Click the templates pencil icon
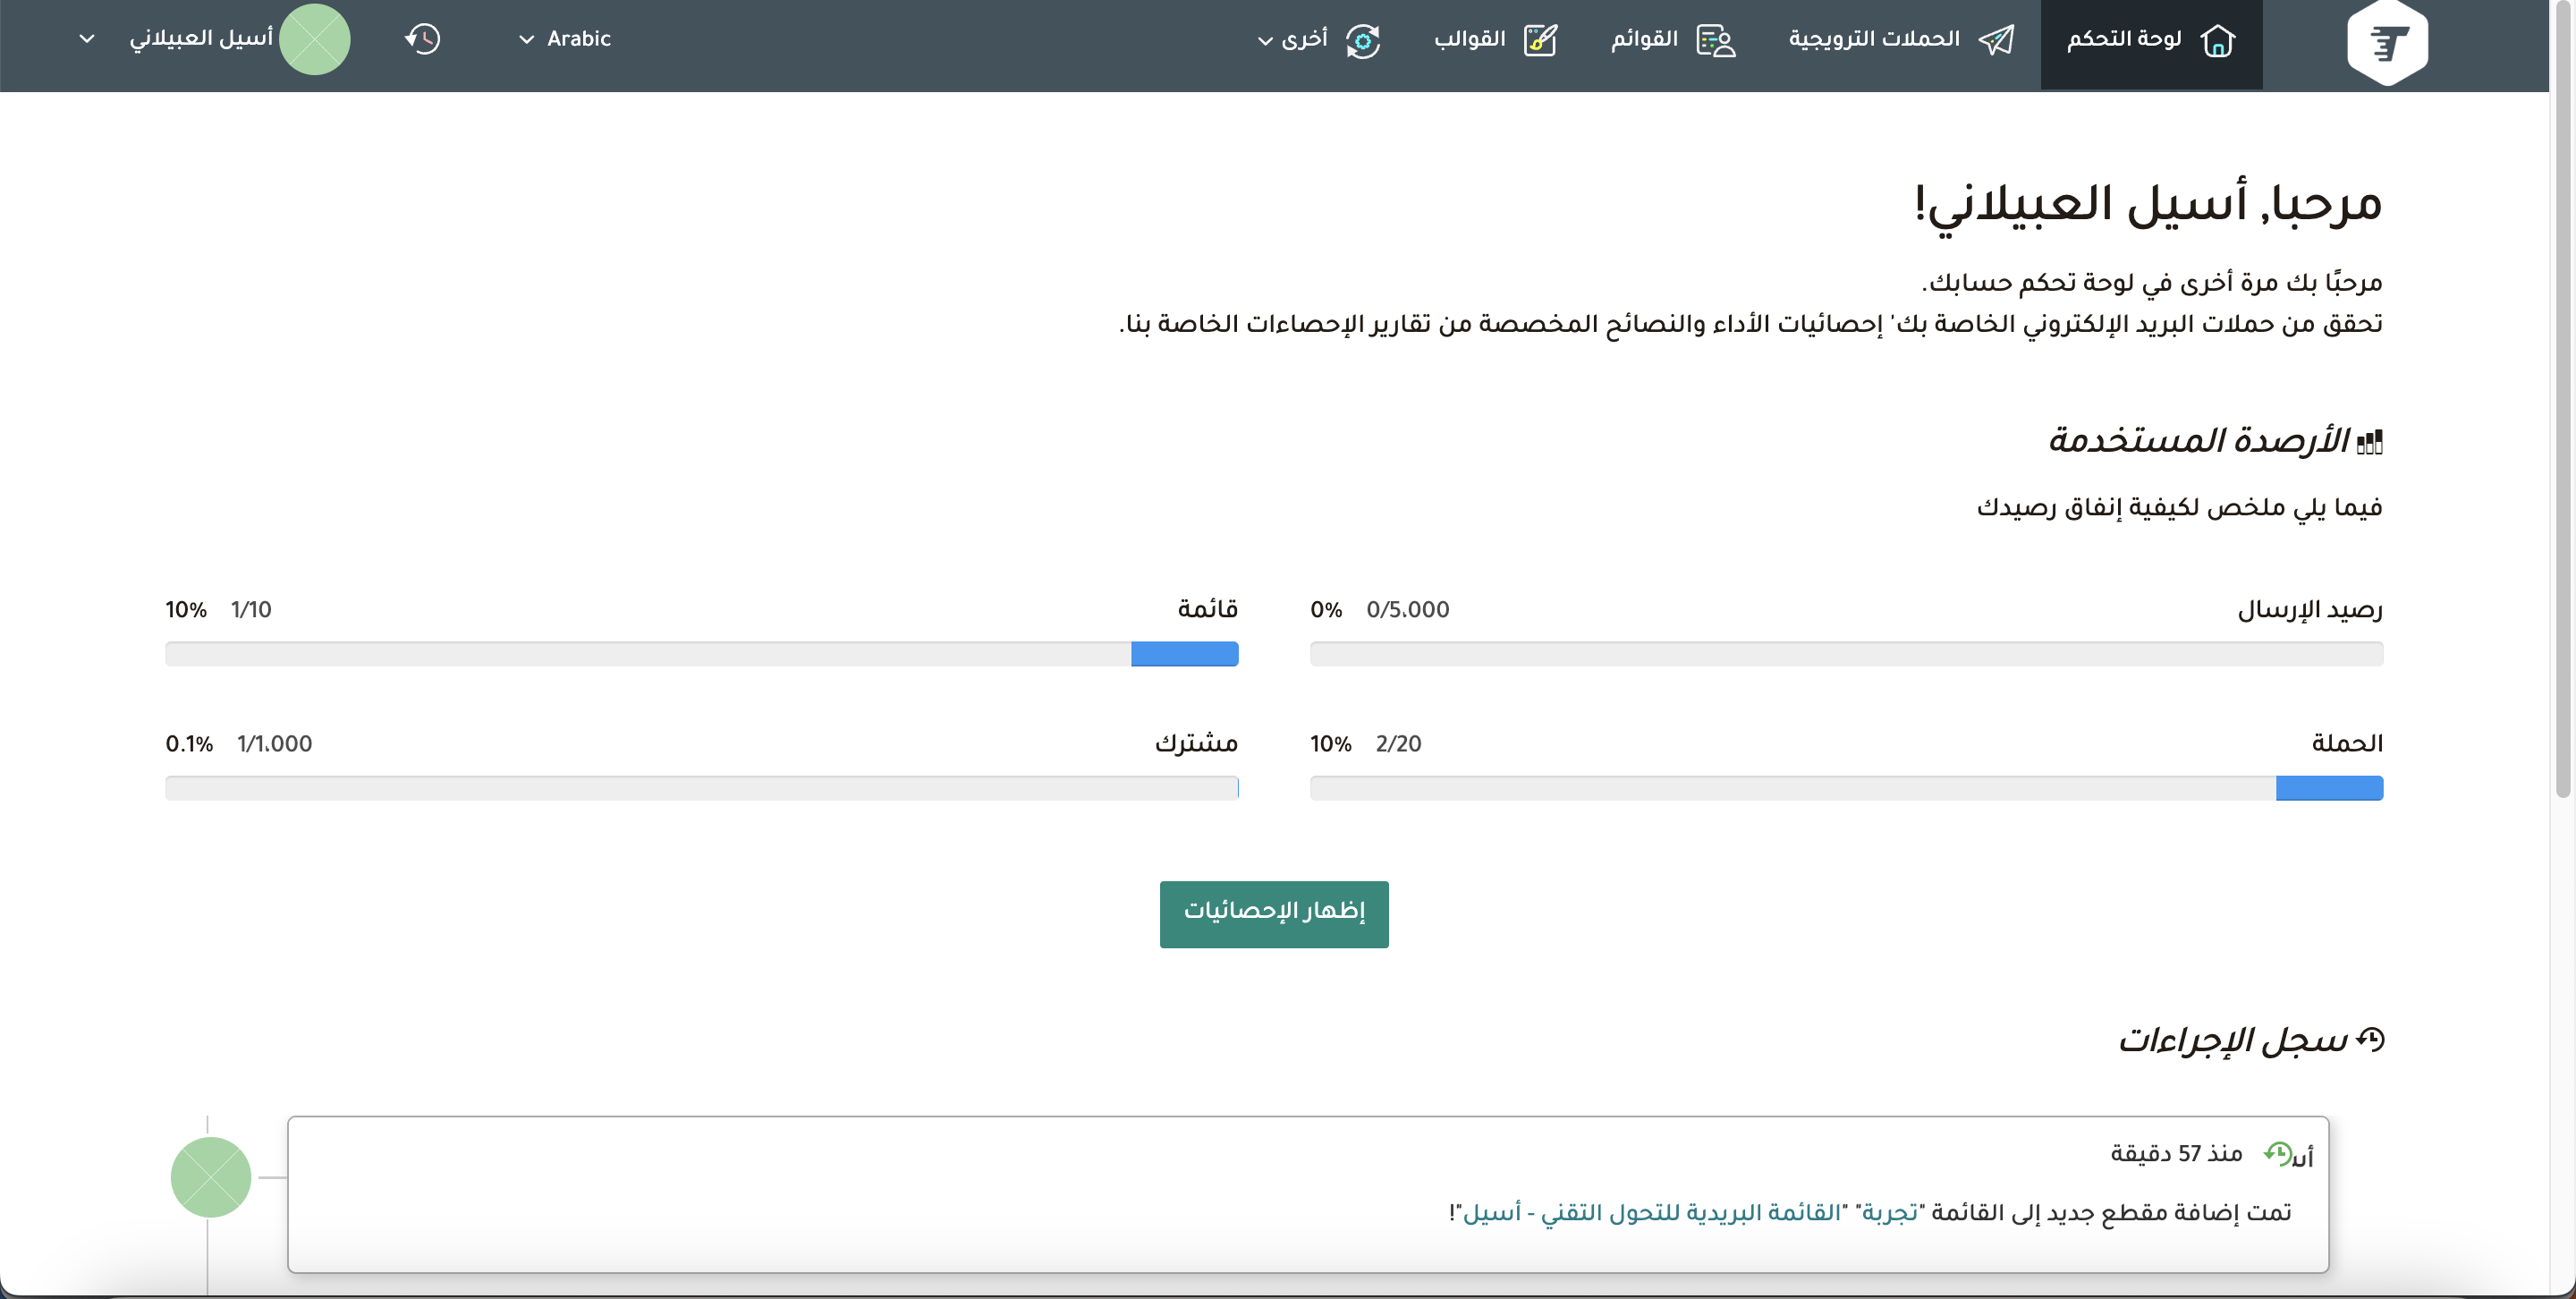Viewport: 2576px width, 1299px height. [x=1540, y=41]
